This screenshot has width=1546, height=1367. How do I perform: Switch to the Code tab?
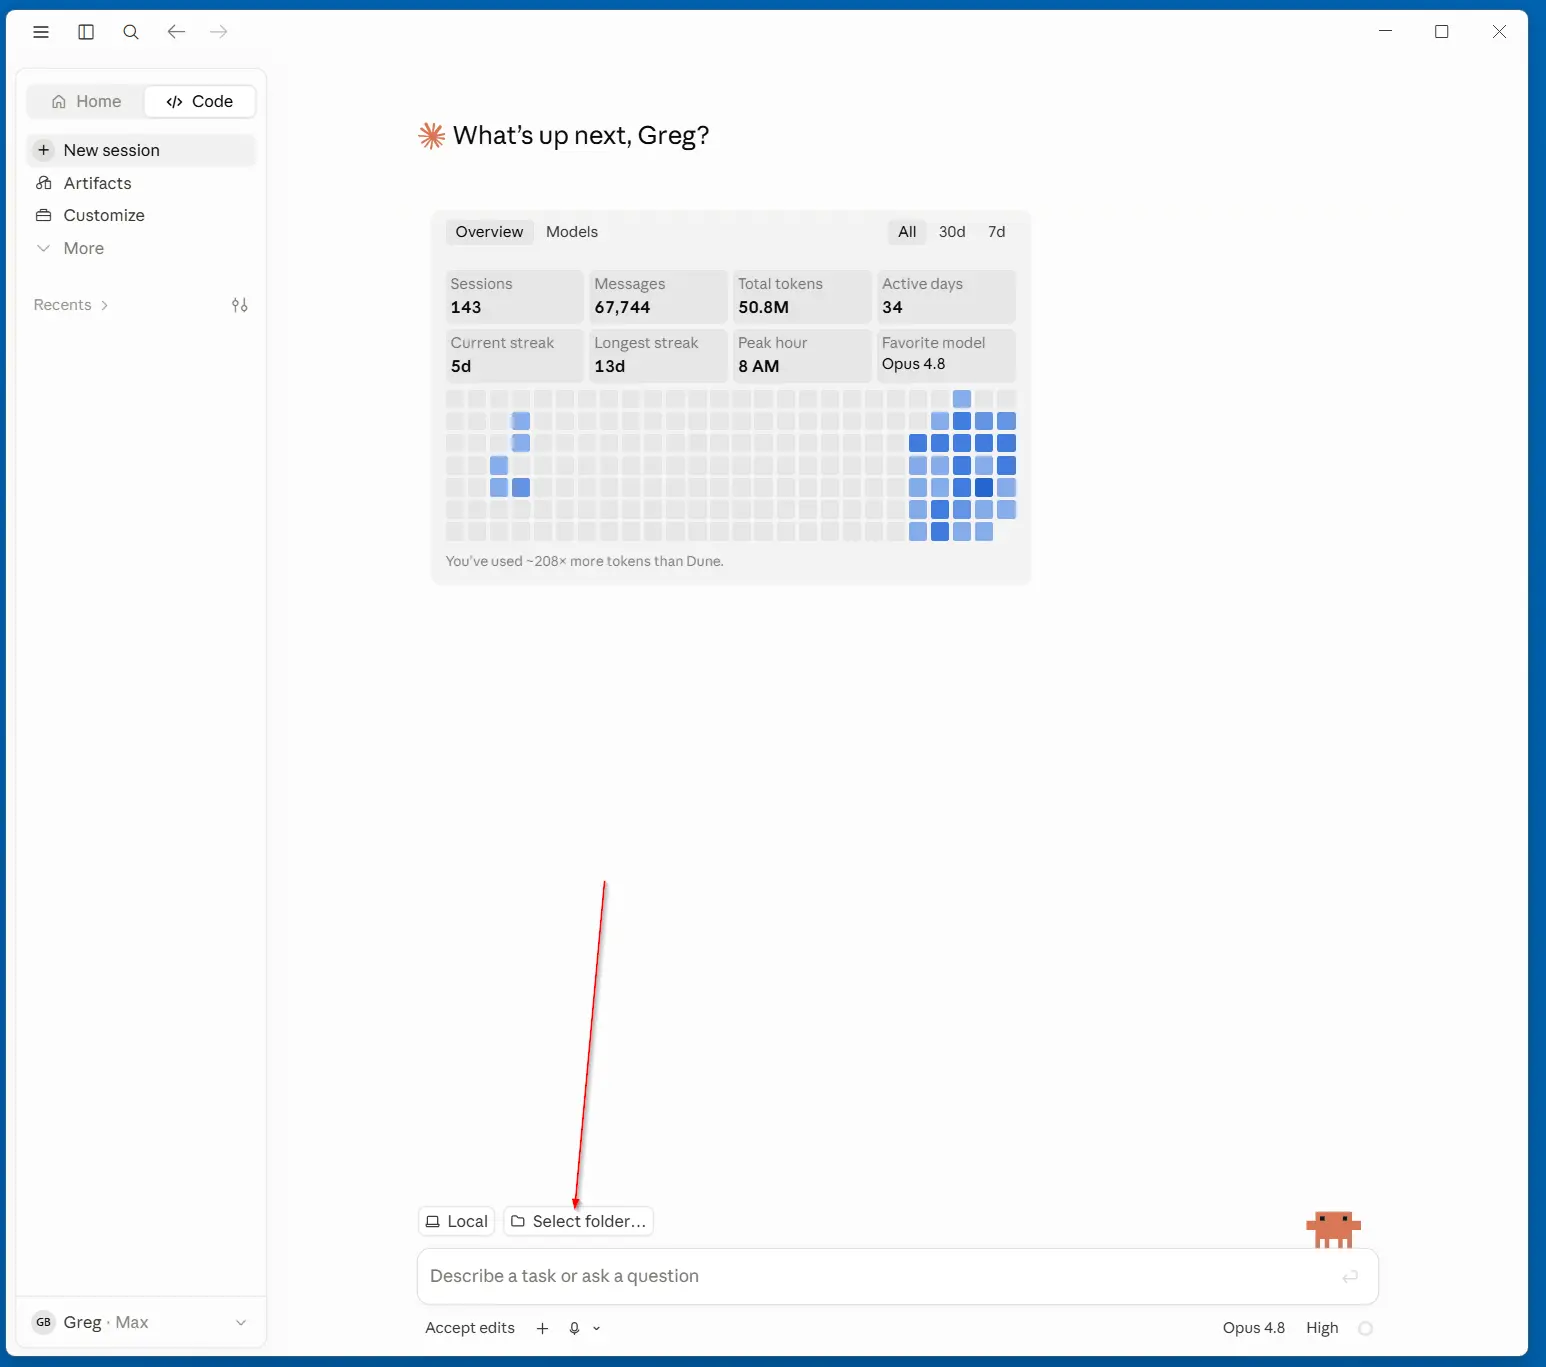199,101
